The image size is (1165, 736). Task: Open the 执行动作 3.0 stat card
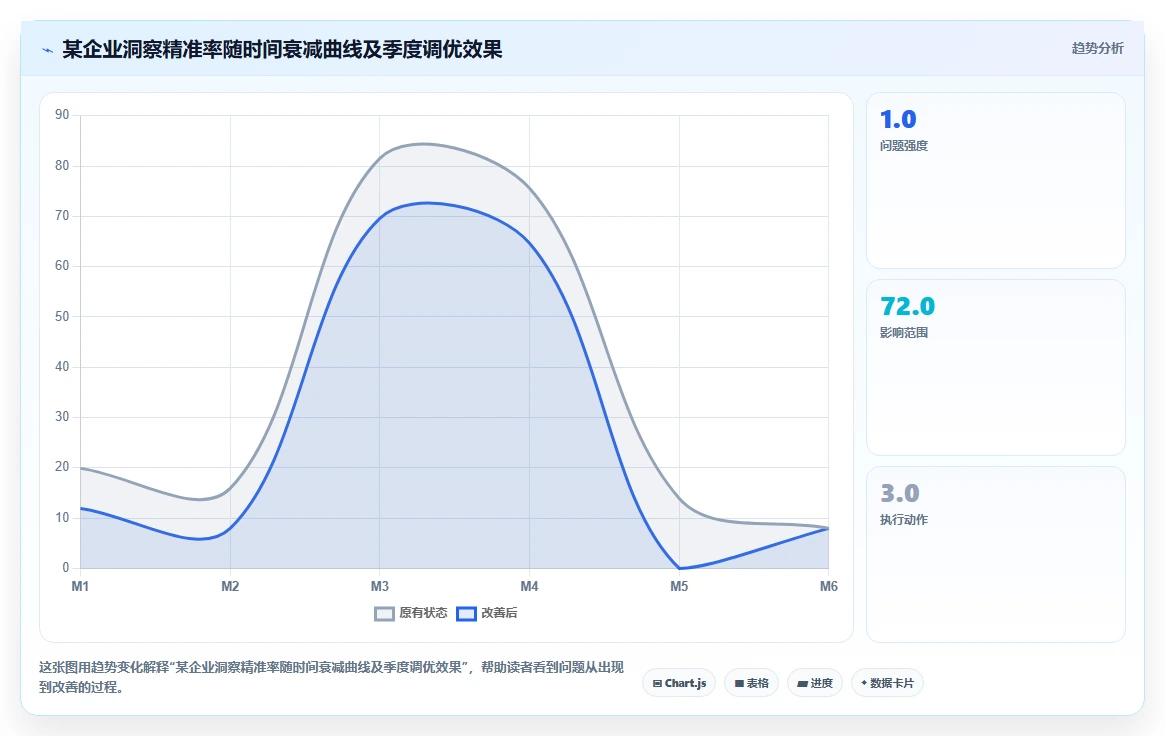(996, 555)
